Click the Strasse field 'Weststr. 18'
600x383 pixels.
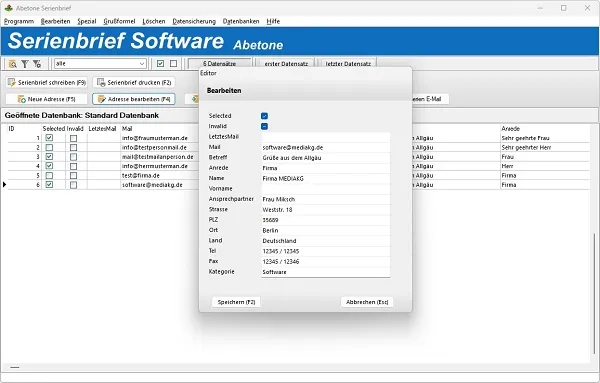click(x=326, y=210)
